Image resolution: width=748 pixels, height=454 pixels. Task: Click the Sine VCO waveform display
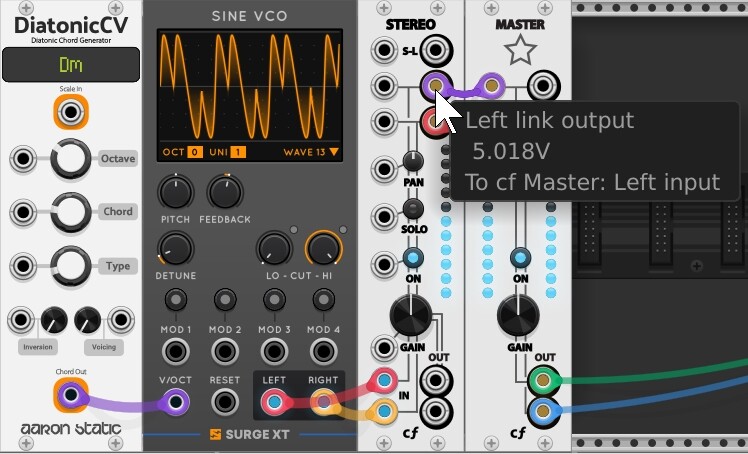point(249,88)
